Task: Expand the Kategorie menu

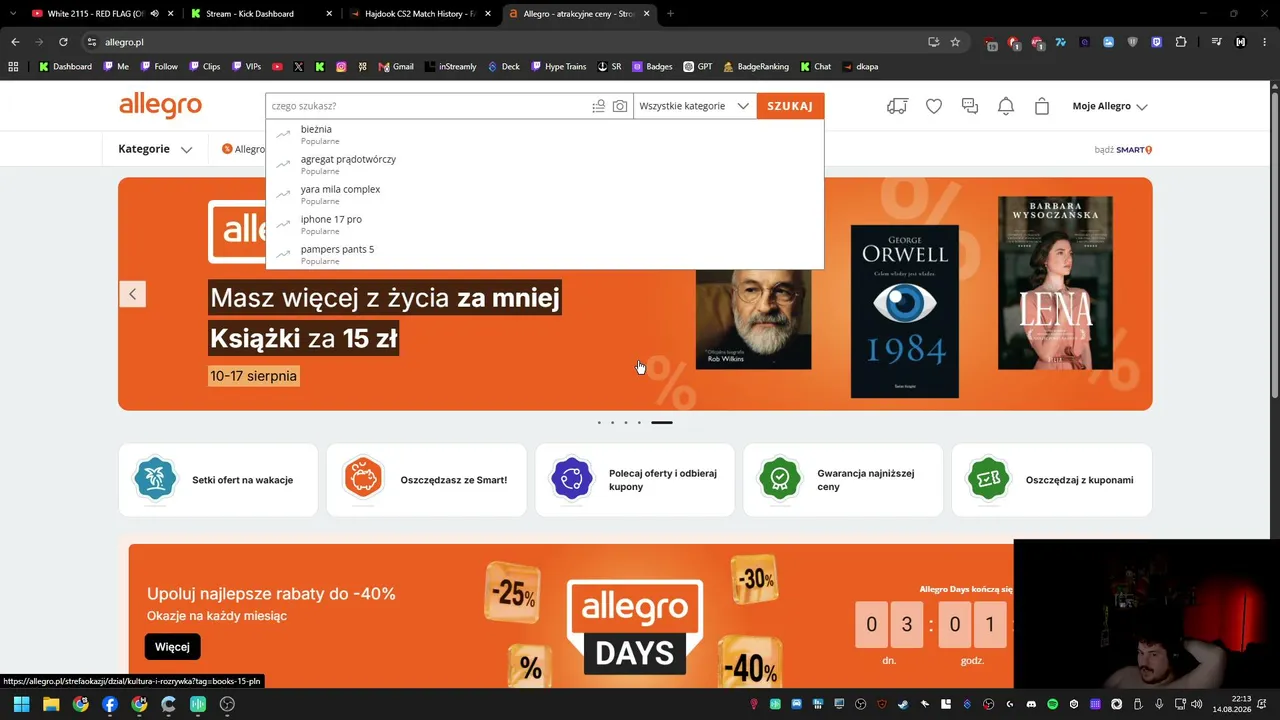Action: [x=155, y=149]
